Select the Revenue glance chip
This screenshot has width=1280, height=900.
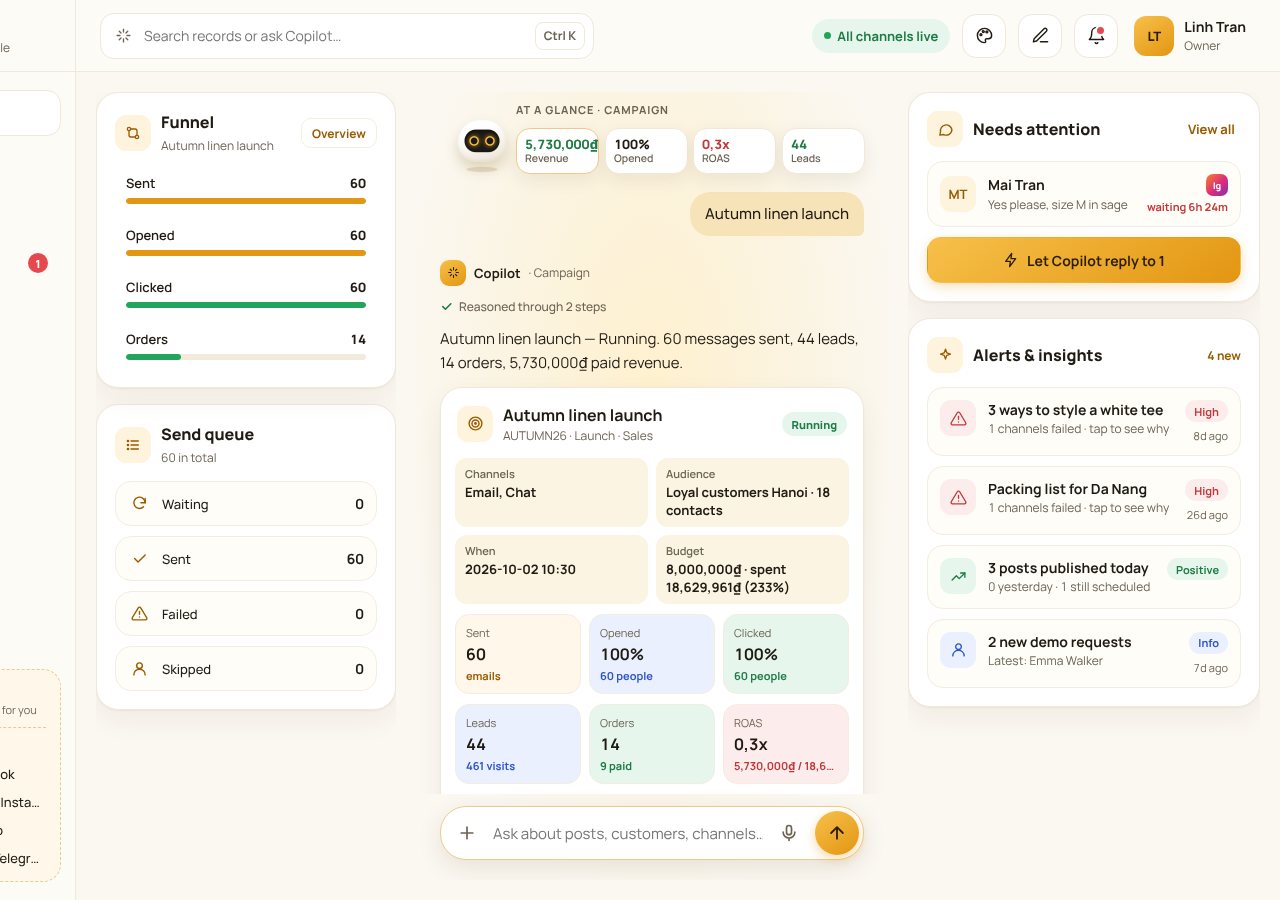click(557, 151)
